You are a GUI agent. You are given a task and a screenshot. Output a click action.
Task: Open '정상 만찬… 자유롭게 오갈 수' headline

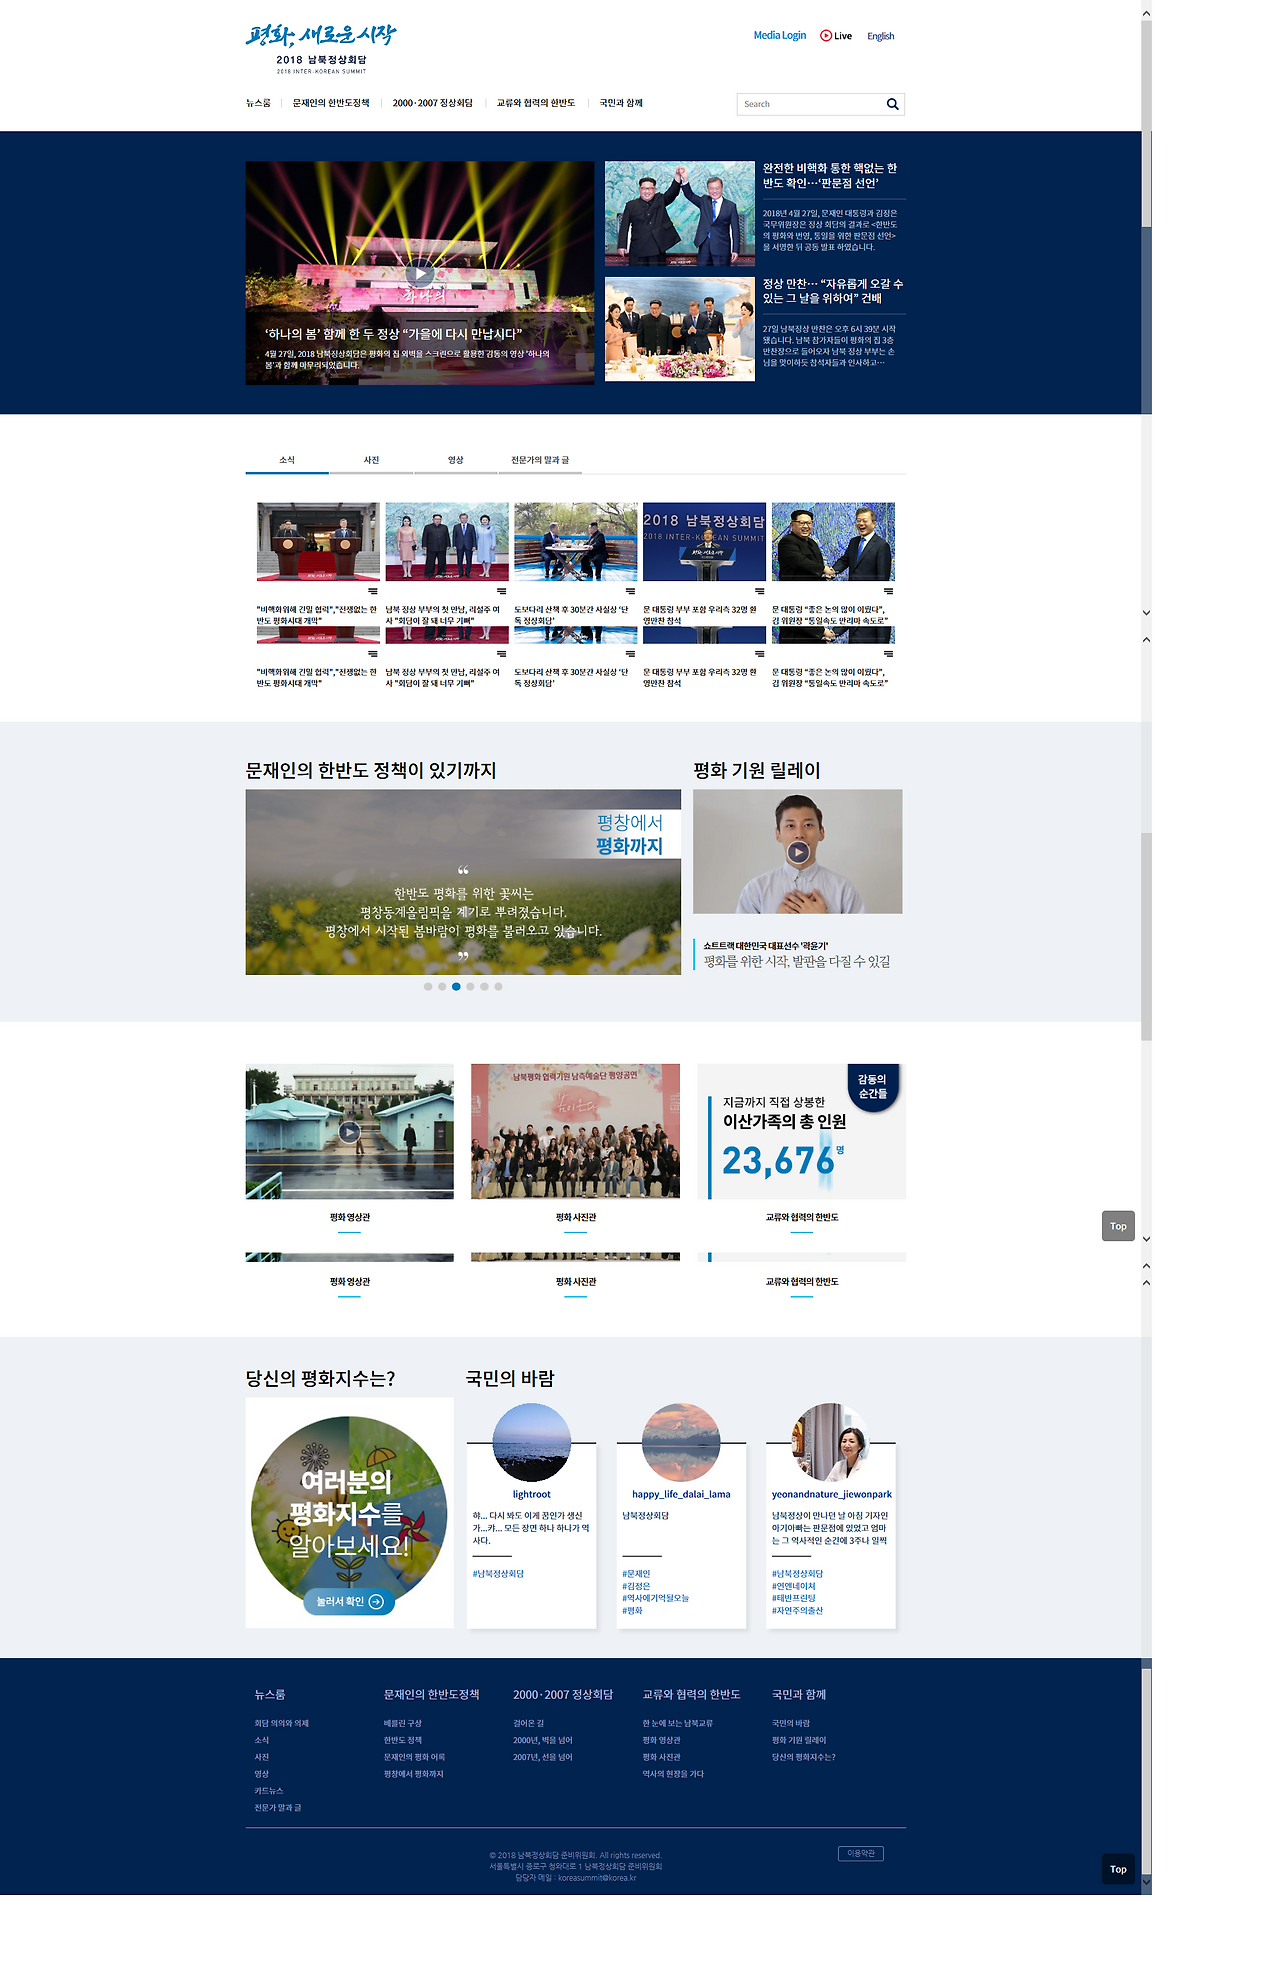(833, 291)
